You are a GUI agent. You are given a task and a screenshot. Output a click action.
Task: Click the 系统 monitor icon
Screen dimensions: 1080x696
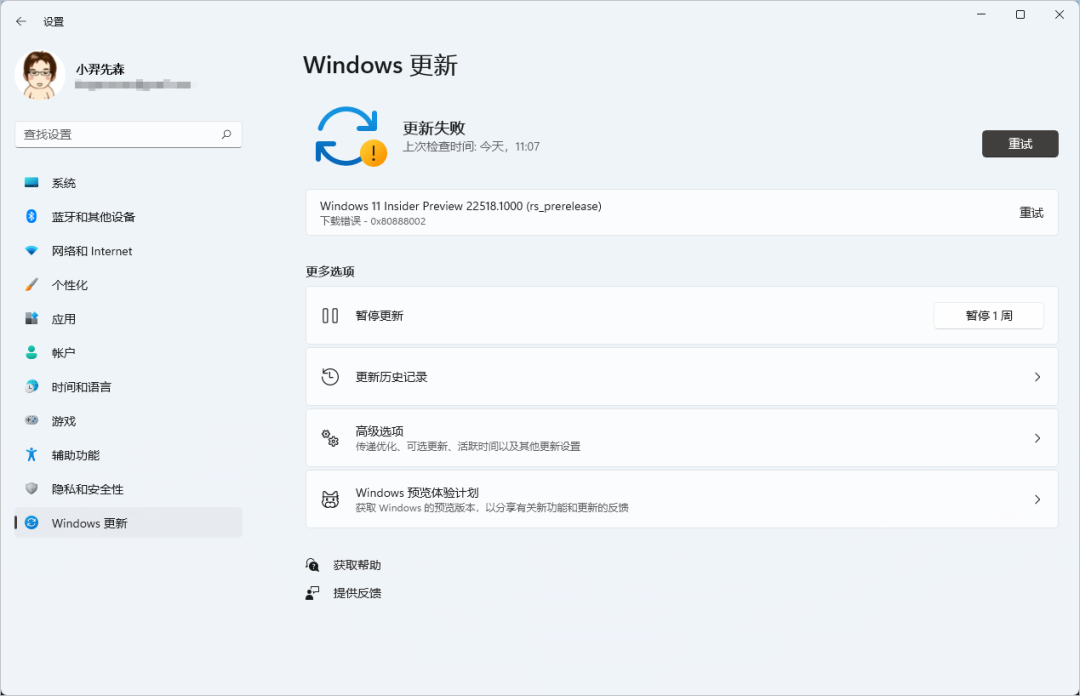(32, 183)
